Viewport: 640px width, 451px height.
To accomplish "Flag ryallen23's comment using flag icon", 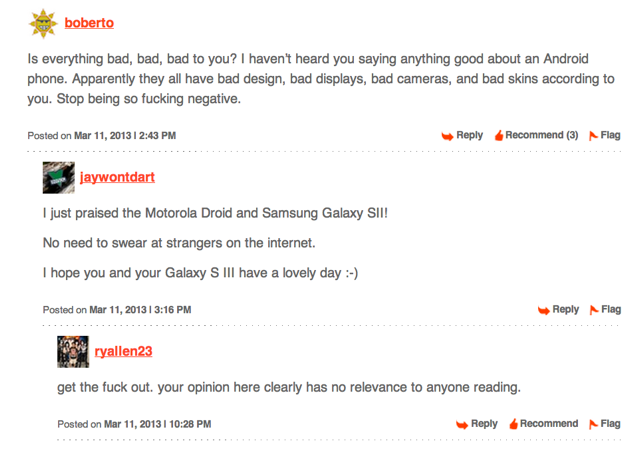I will click(593, 424).
